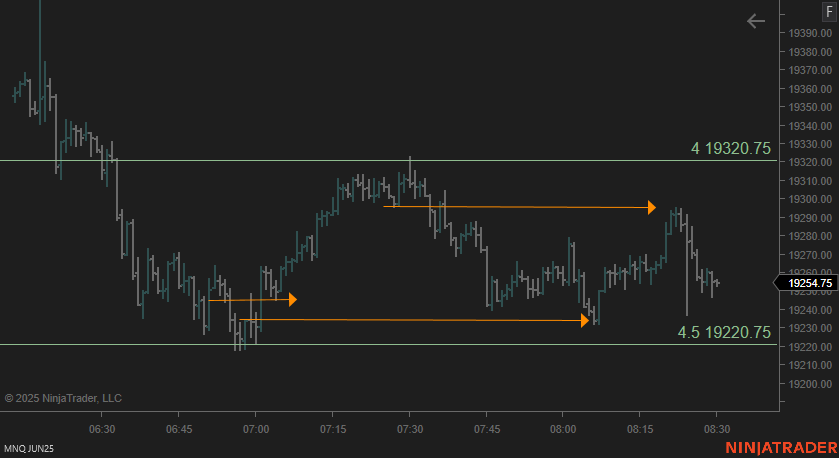Click the MNQ JUN25 instrument label

[x=31, y=447]
